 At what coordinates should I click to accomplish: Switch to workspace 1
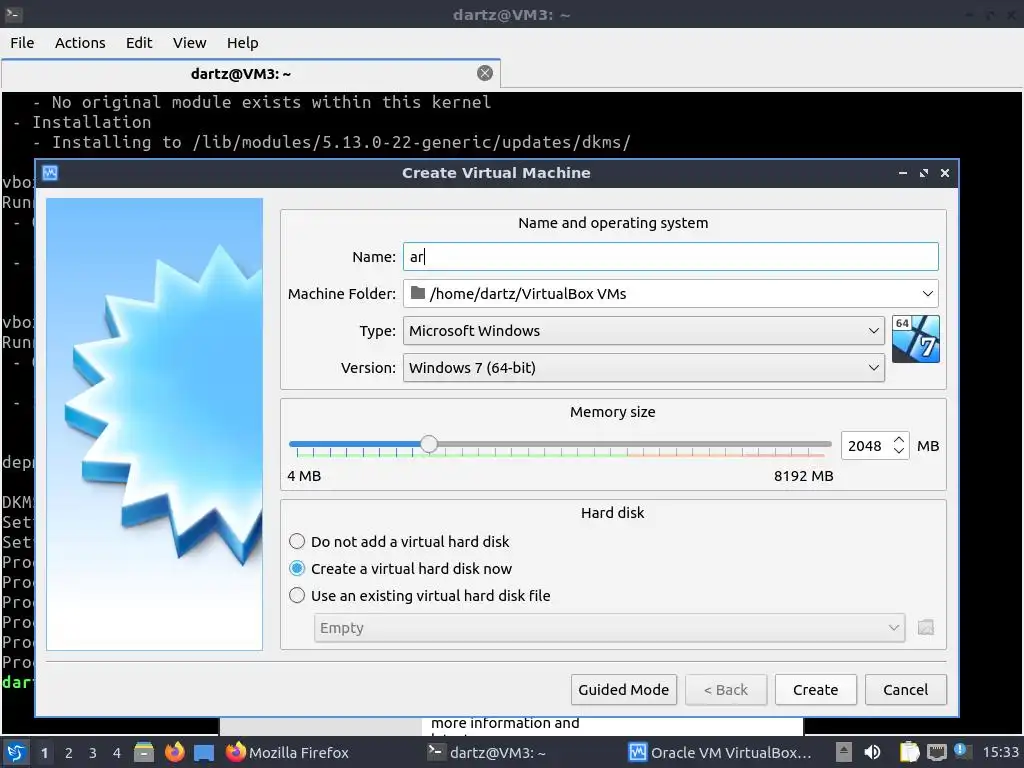(x=44, y=753)
